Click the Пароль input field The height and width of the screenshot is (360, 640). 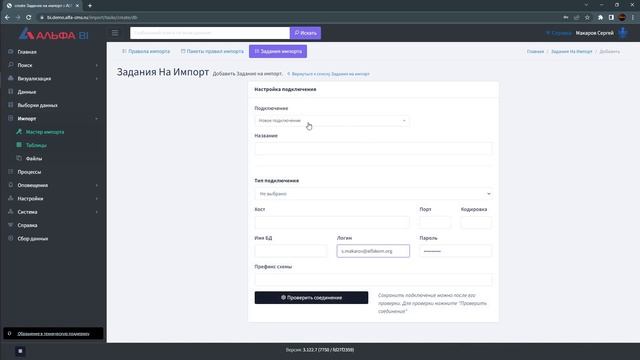coord(456,251)
